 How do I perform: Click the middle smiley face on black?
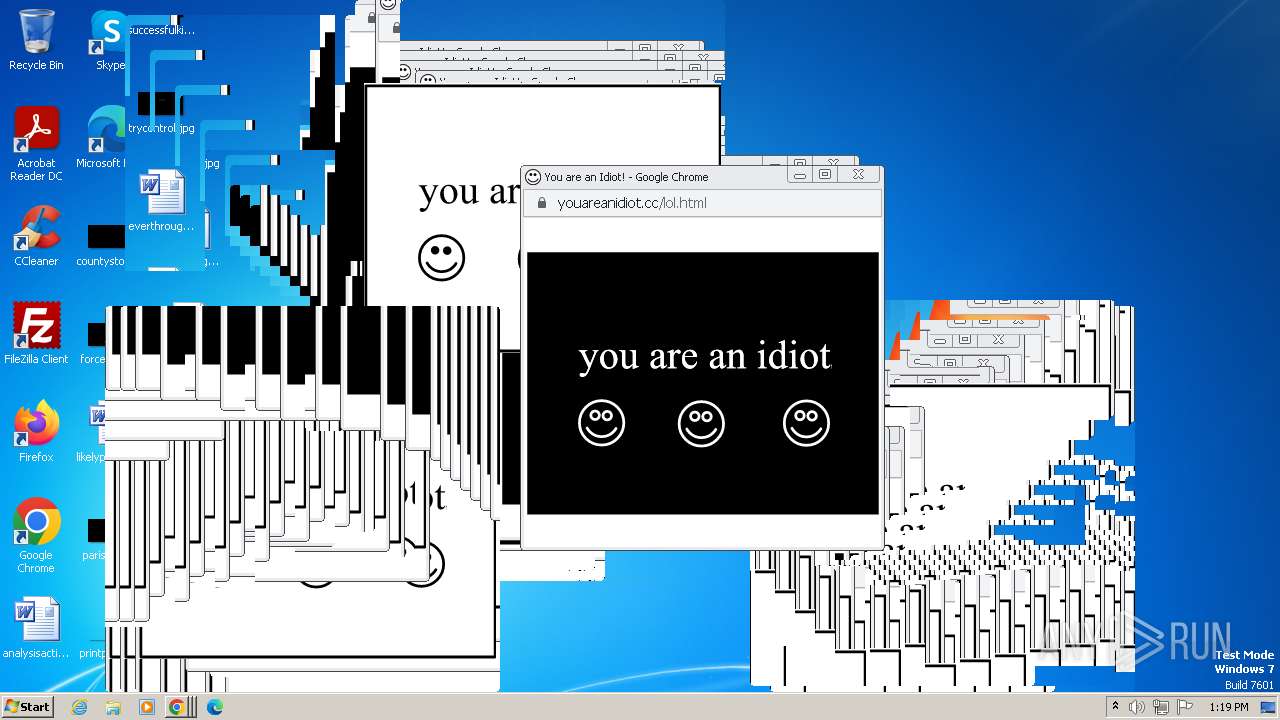click(701, 423)
